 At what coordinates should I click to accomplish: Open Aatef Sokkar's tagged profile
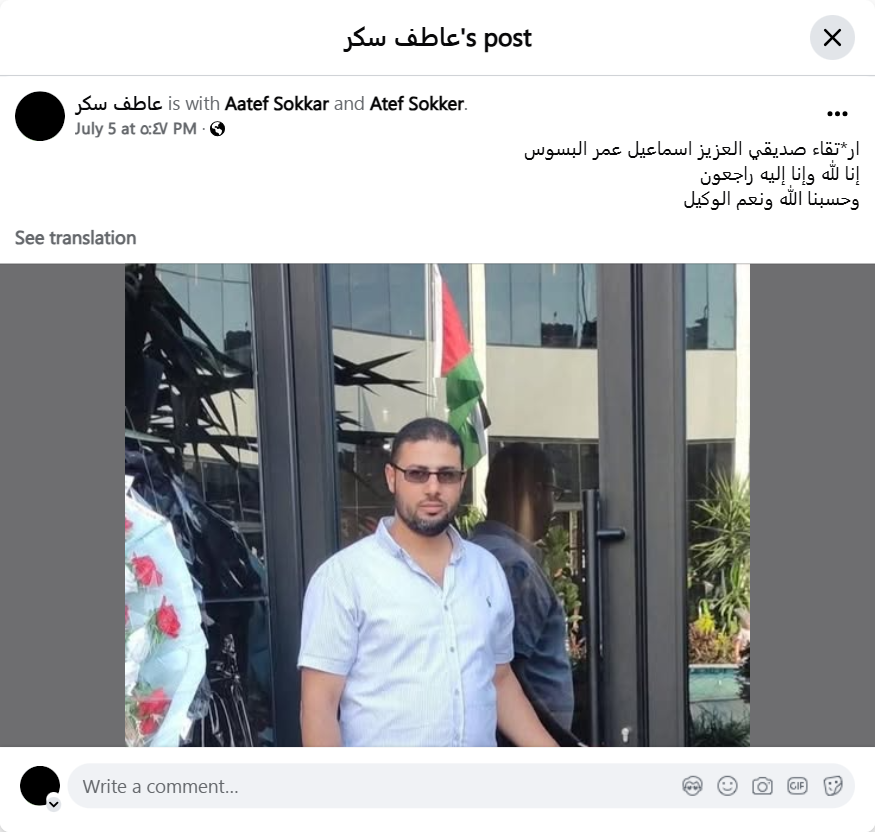277,104
